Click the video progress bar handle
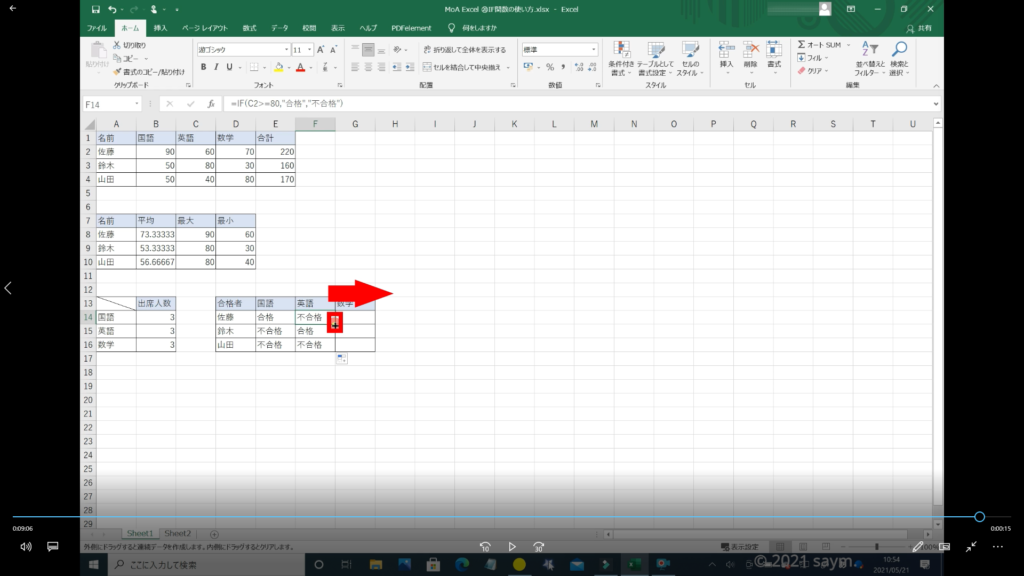Image resolution: width=1024 pixels, height=576 pixels. tap(980, 517)
